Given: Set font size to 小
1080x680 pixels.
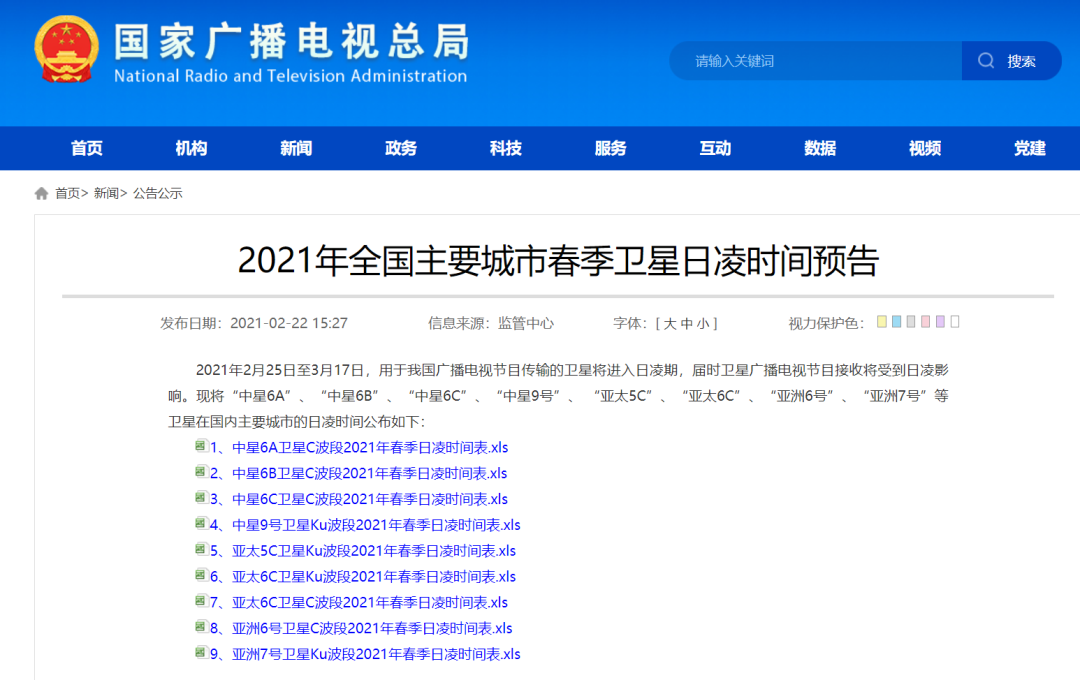Looking at the screenshot, I should pyautogui.click(x=703, y=324).
